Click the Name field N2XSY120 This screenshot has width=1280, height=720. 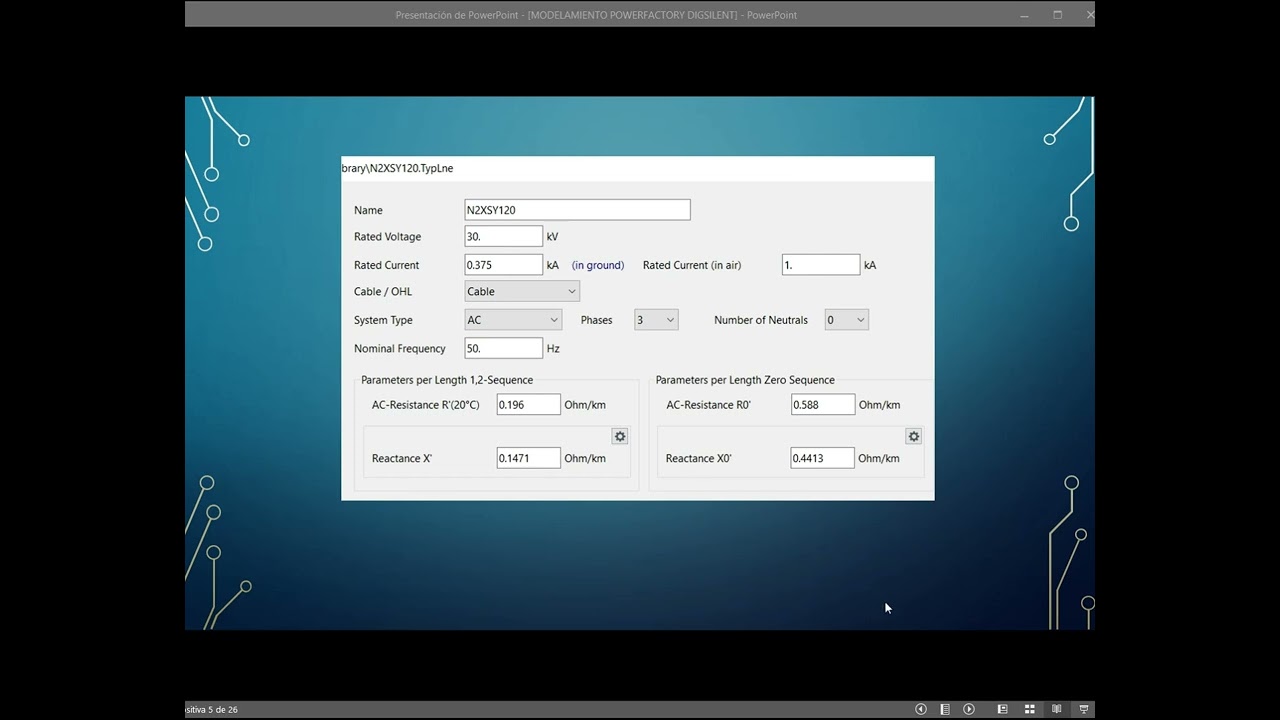click(577, 210)
